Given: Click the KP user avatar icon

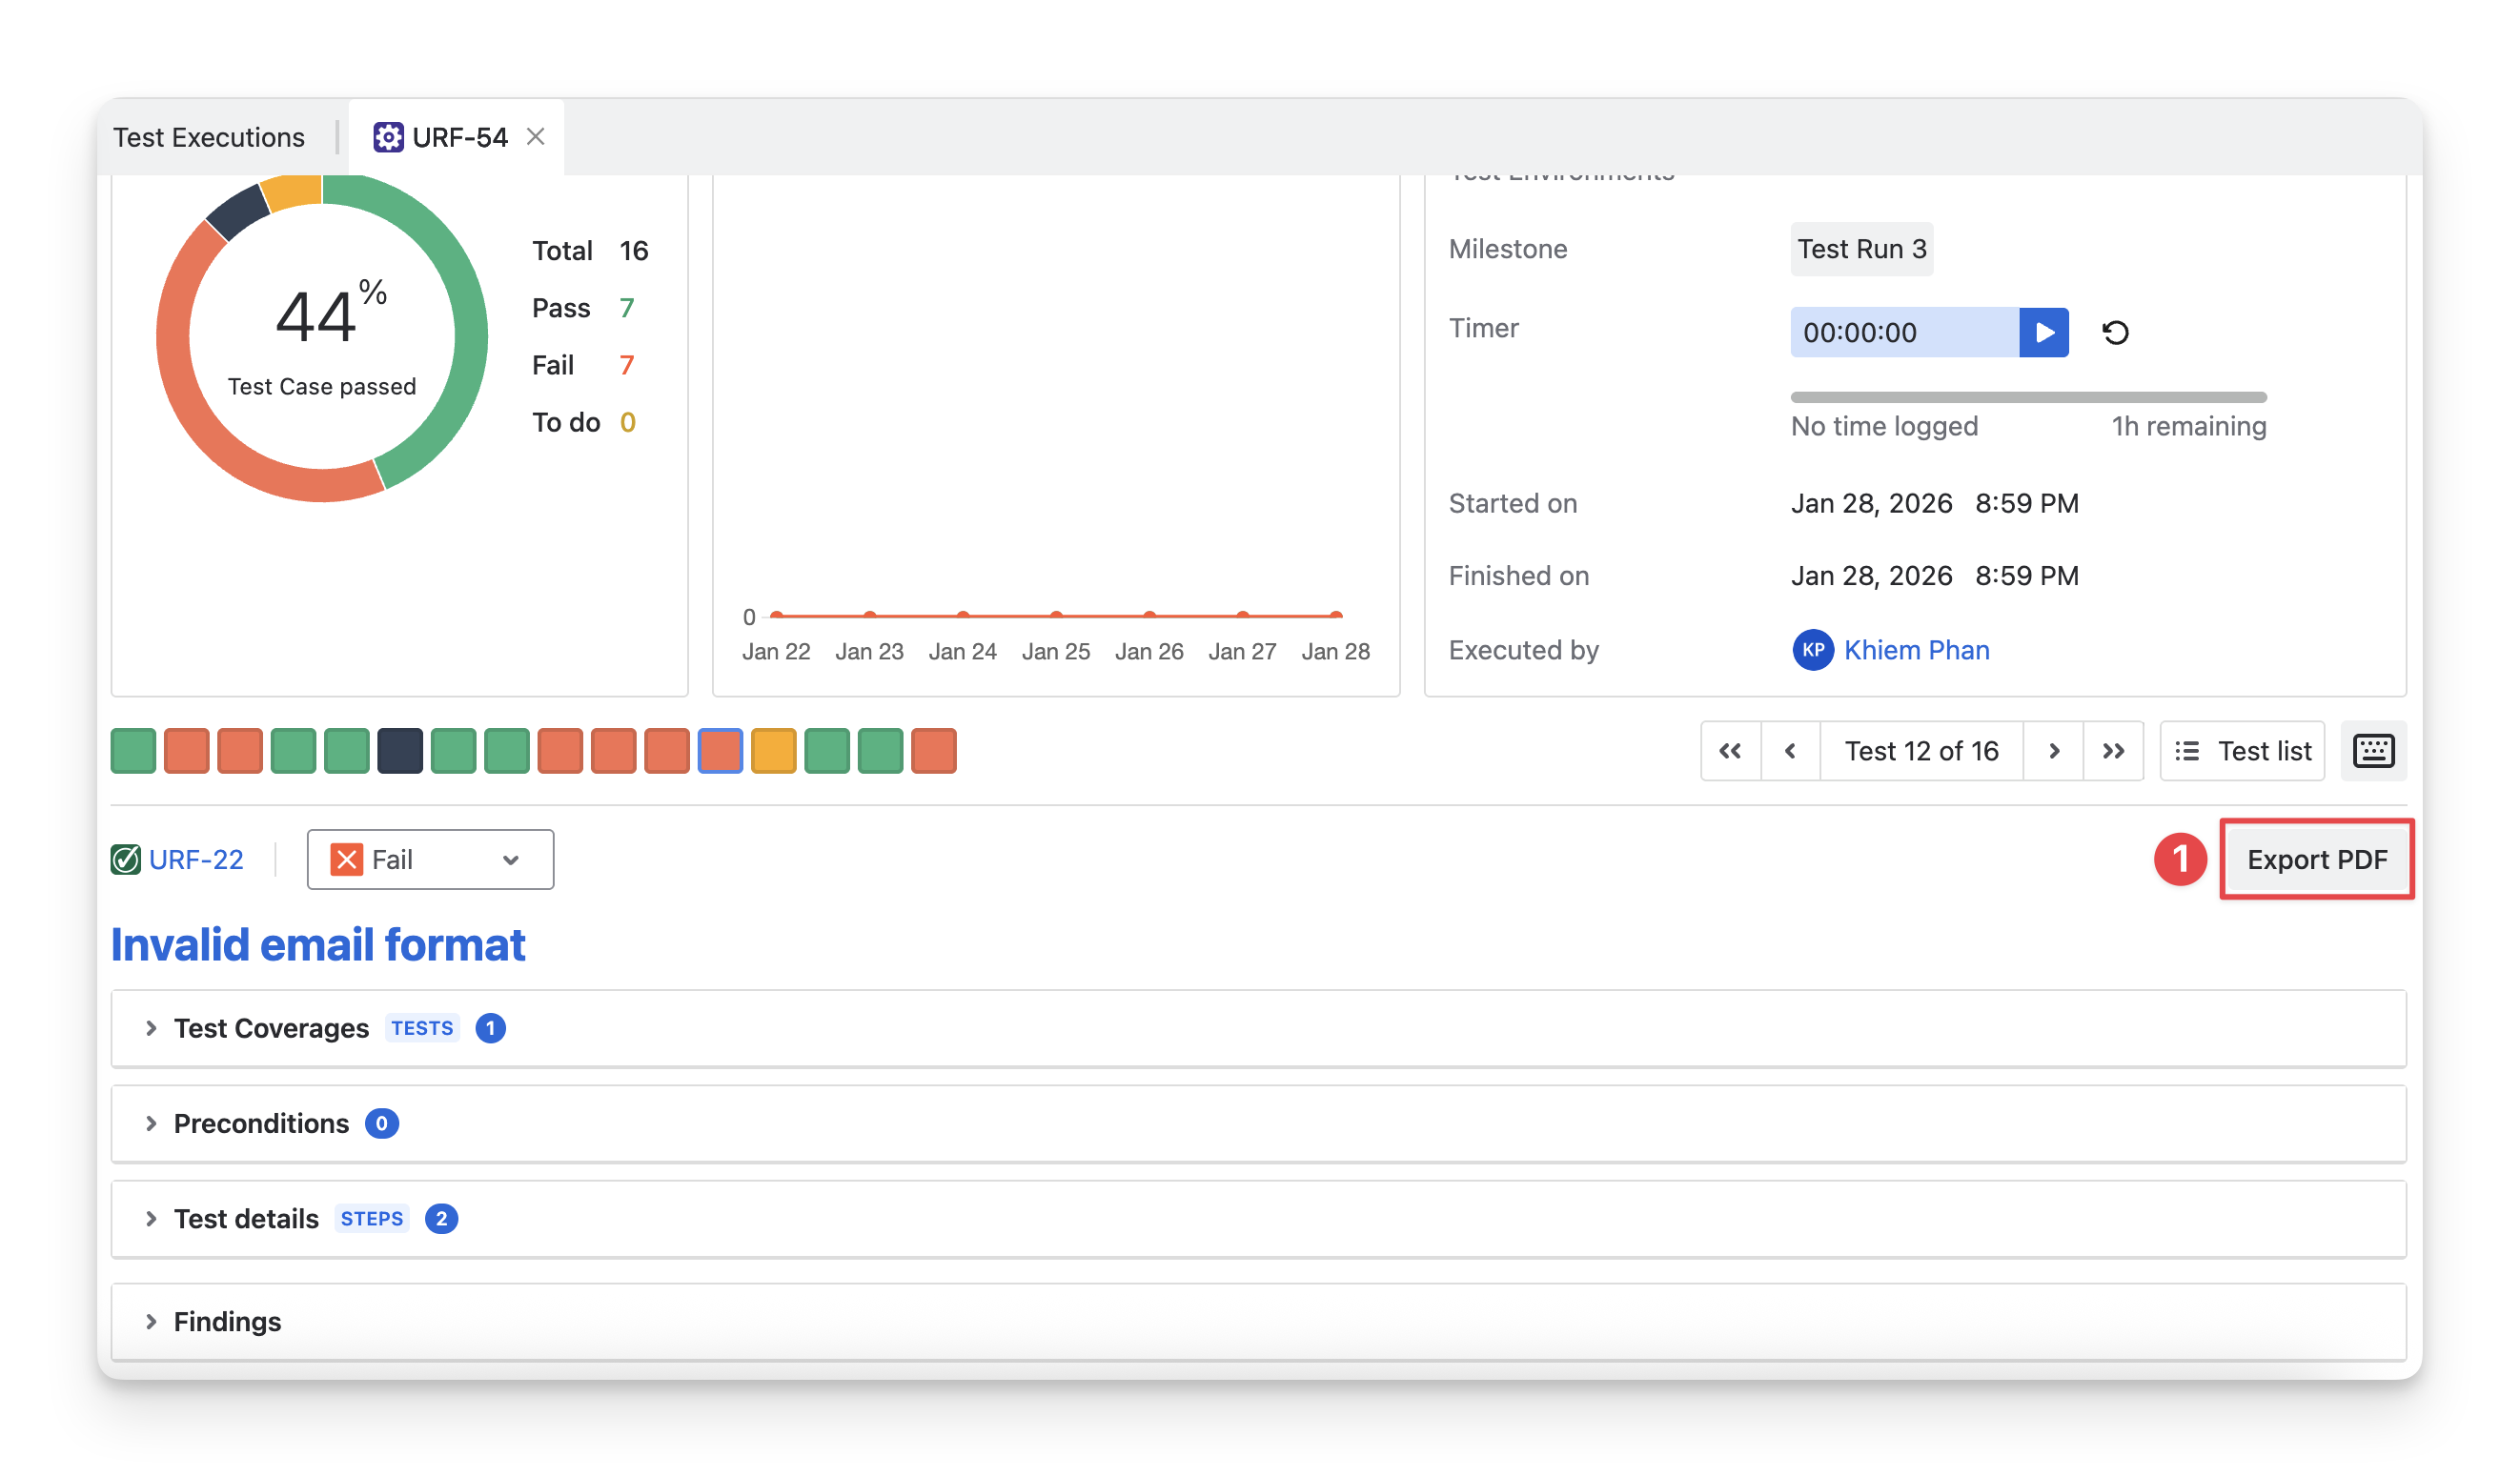Looking at the screenshot, I should (x=1812, y=650).
